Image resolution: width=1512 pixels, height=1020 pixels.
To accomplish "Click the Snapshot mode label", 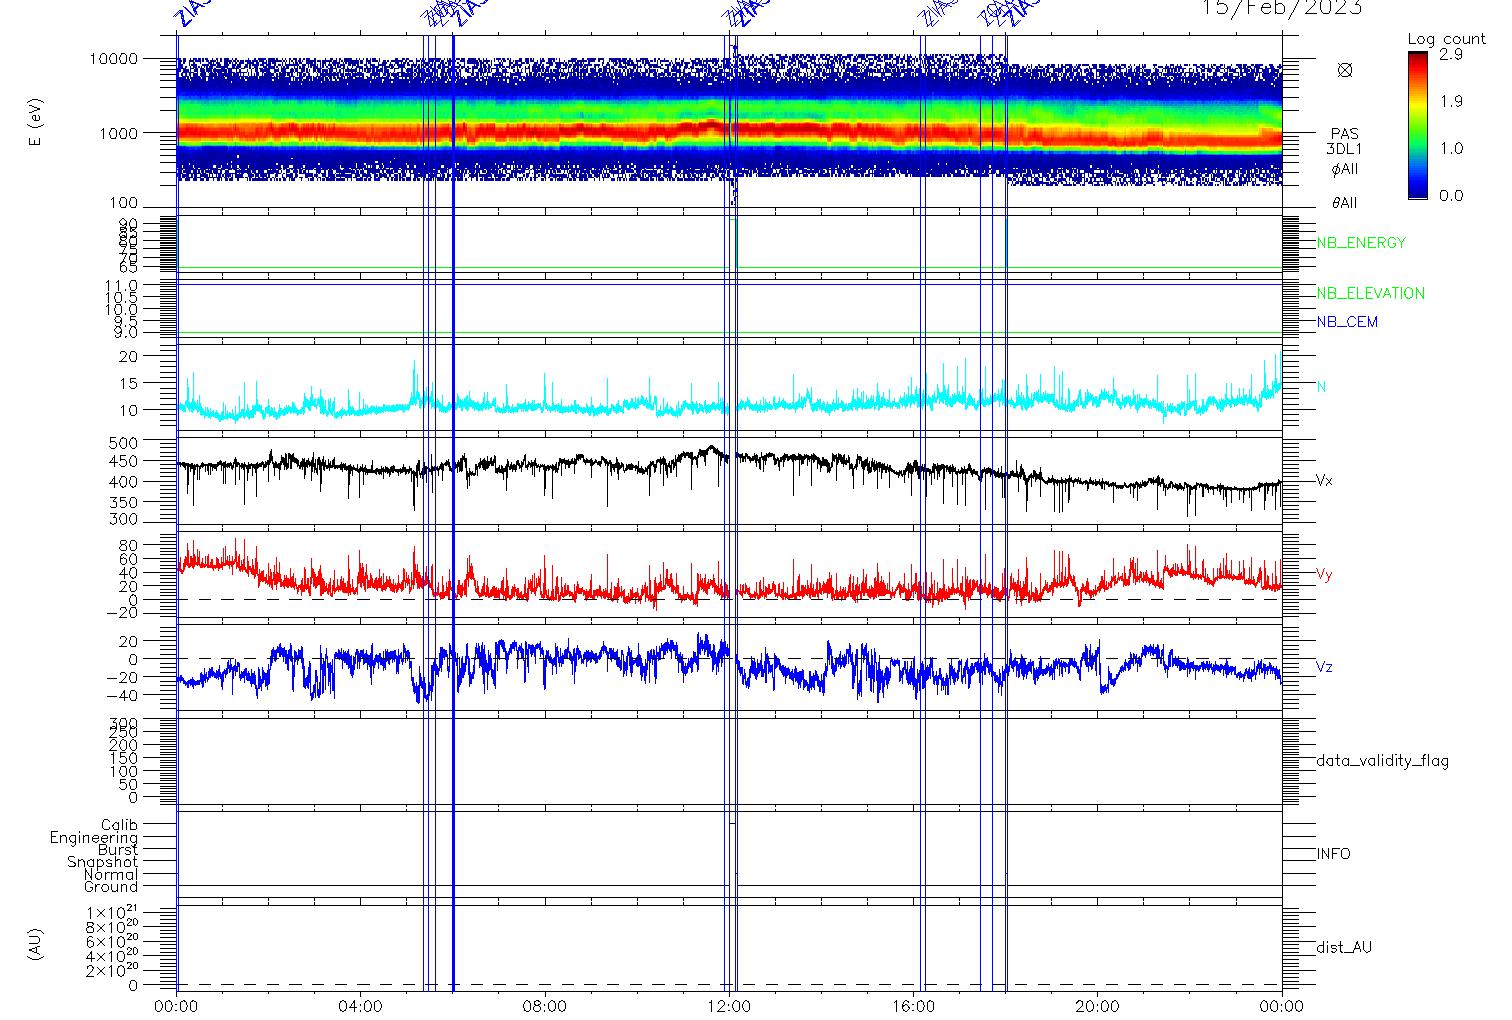I will pos(102,862).
